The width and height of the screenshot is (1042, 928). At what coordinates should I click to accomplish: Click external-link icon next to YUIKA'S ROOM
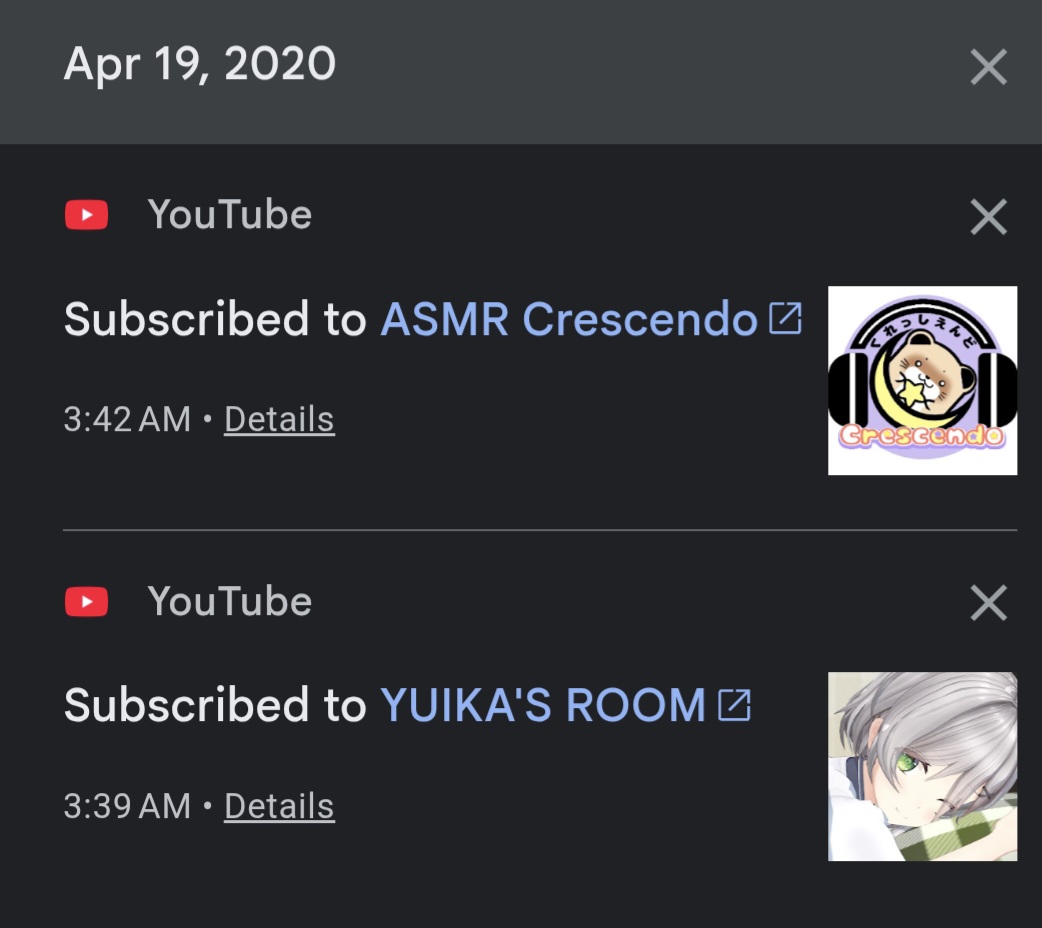(x=734, y=705)
